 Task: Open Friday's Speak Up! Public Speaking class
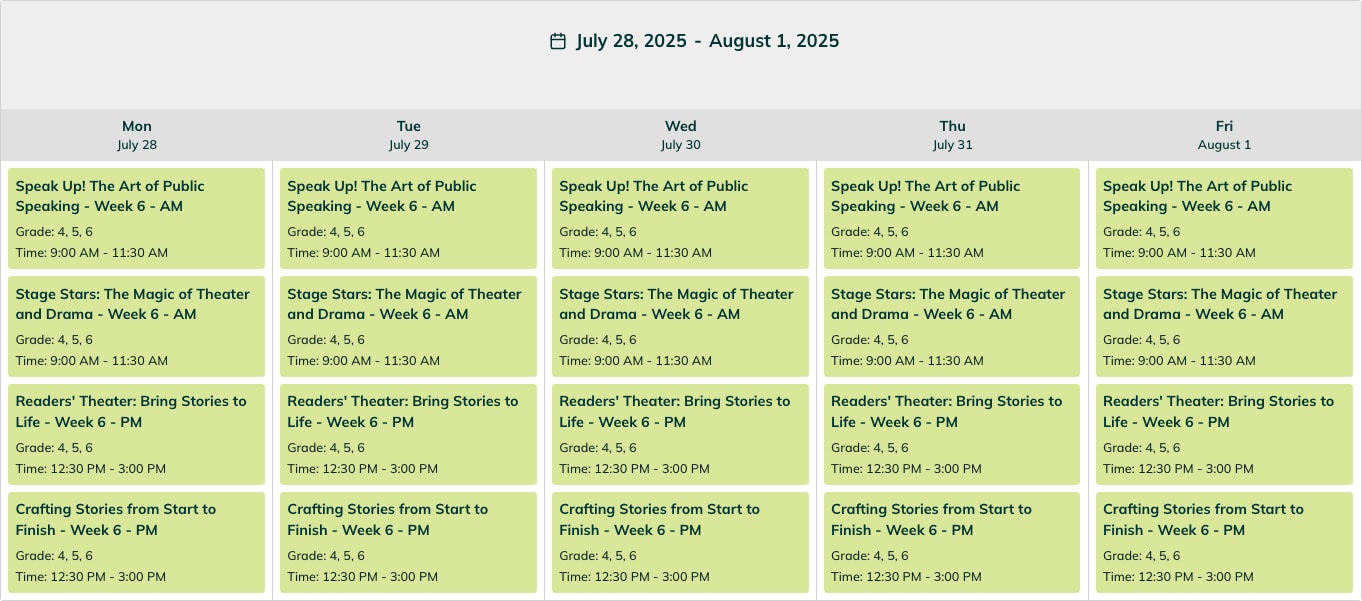(1224, 218)
